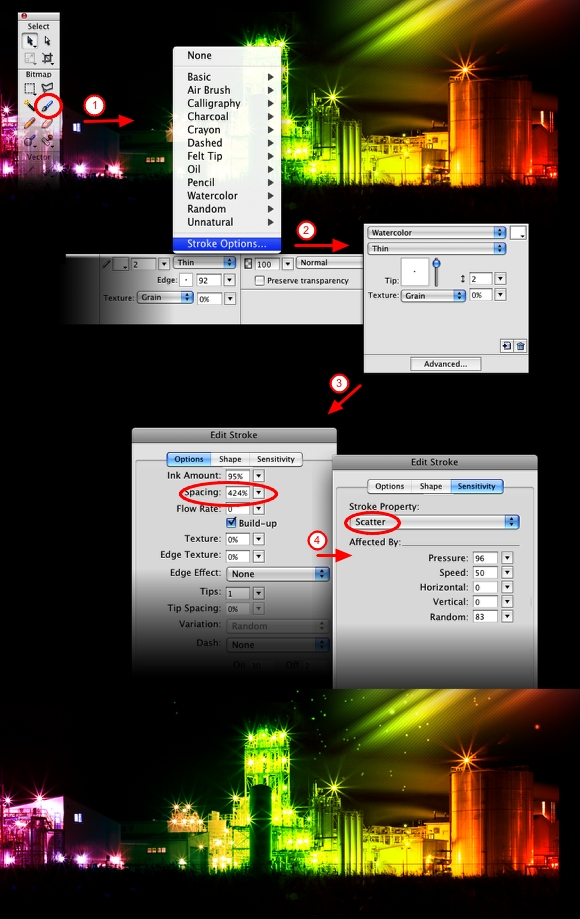The width and height of the screenshot is (580, 919).
Task: Click the Advanced... button
Action: [445, 364]
